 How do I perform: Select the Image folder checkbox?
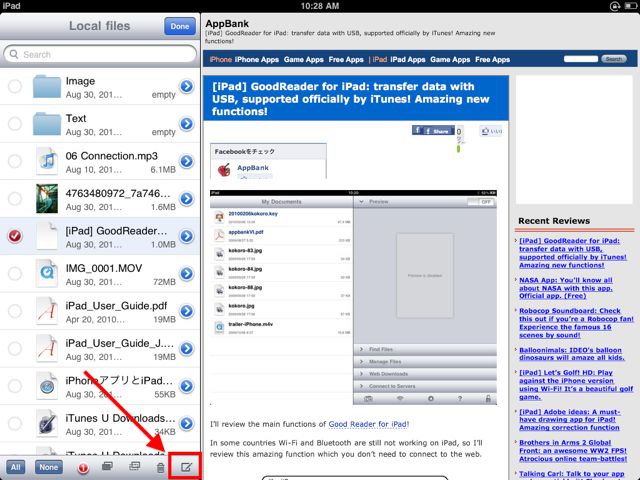tap(15, 86)
